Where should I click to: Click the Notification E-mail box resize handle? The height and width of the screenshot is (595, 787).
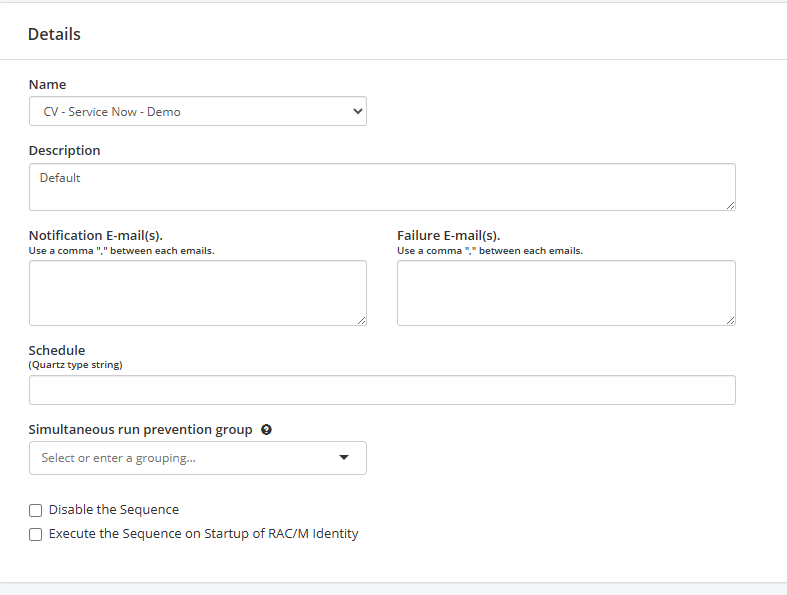point(361,320)
